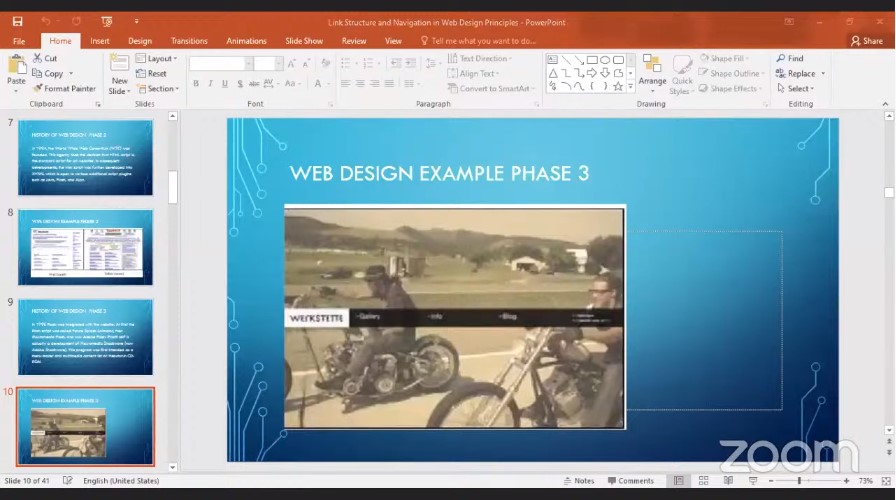Select the Star shape in the gallery
Viewport: 896px width, 500px height.
(618, 86)
